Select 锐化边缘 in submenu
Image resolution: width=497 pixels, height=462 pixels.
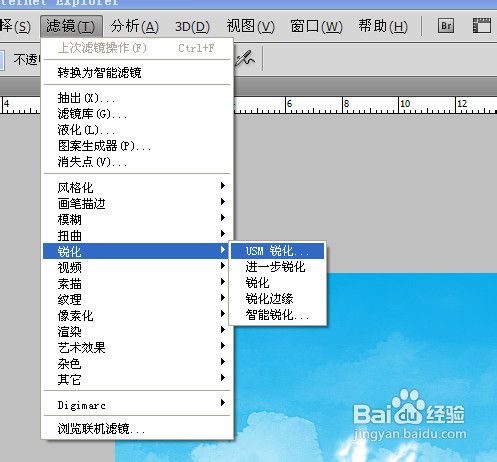click(277, 299)
